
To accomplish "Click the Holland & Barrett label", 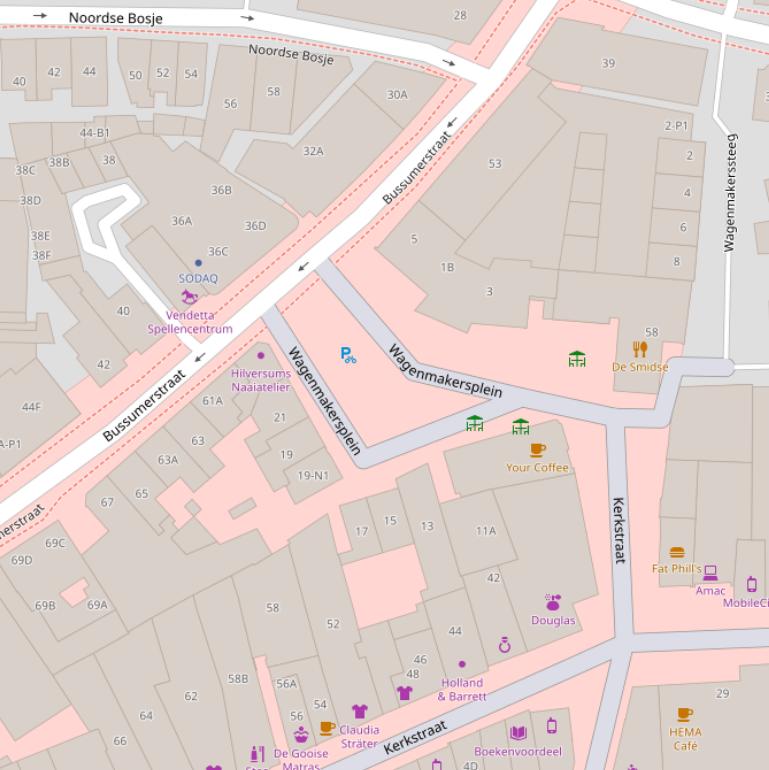I will click(x=461, y=689).
